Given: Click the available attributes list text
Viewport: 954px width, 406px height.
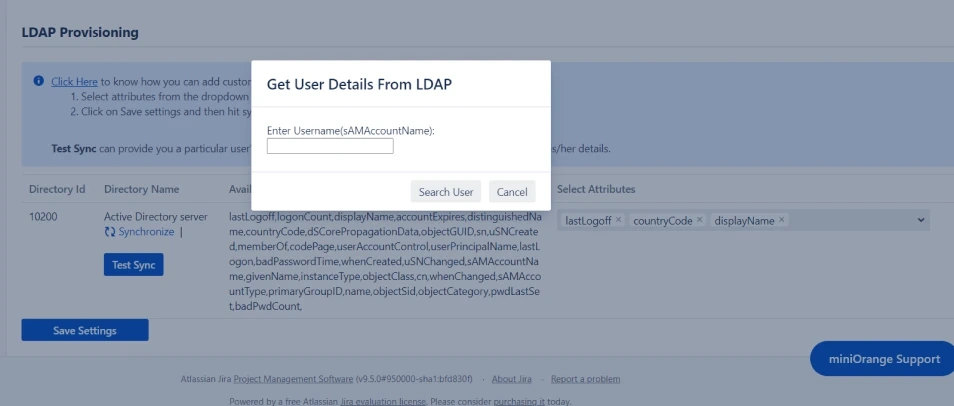Looking at the screenshot, I should [386, 262].
